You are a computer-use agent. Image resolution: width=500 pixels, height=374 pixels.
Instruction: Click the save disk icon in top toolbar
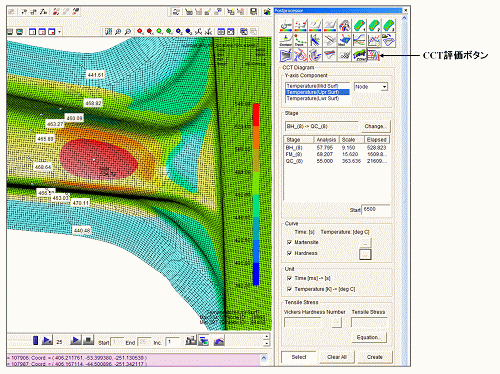tap(253, 12)
